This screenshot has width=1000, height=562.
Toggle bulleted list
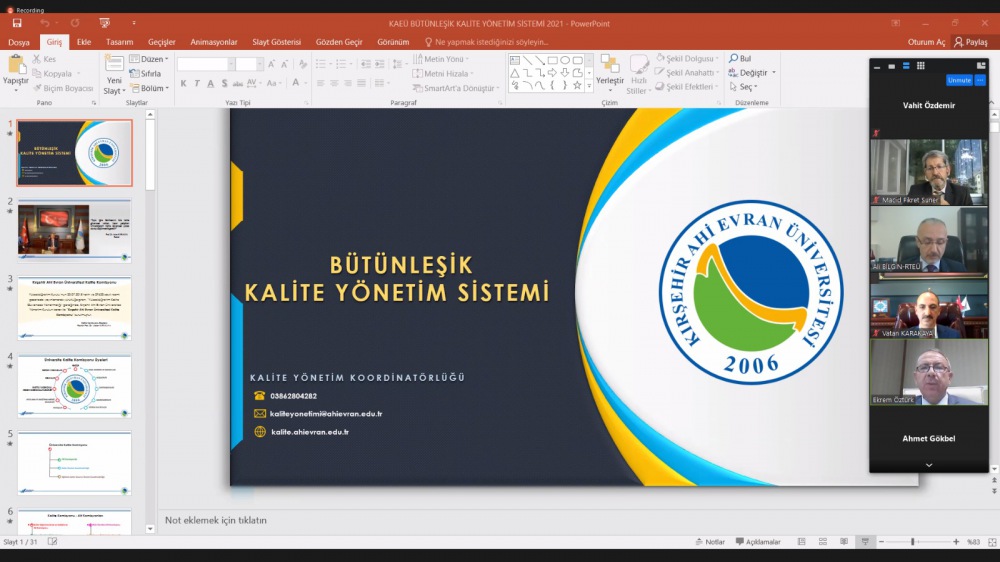321,64
